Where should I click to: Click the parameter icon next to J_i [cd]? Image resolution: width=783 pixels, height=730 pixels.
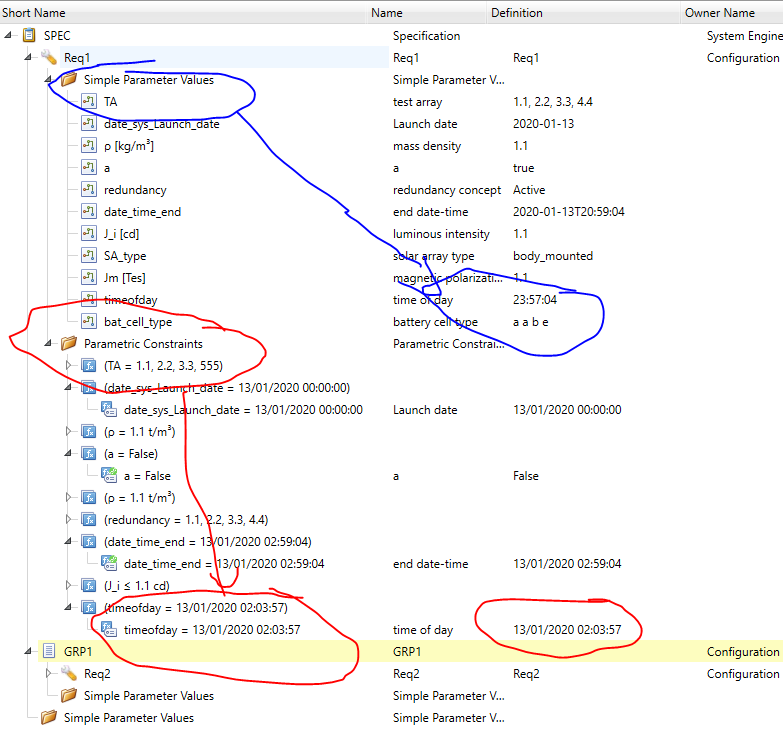[x=89, y=233]
